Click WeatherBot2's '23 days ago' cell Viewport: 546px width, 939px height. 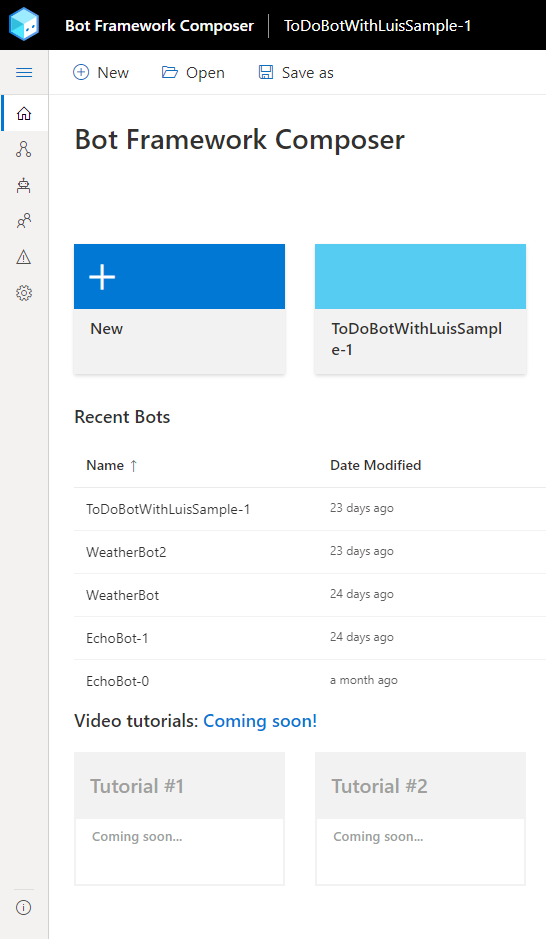362,551
